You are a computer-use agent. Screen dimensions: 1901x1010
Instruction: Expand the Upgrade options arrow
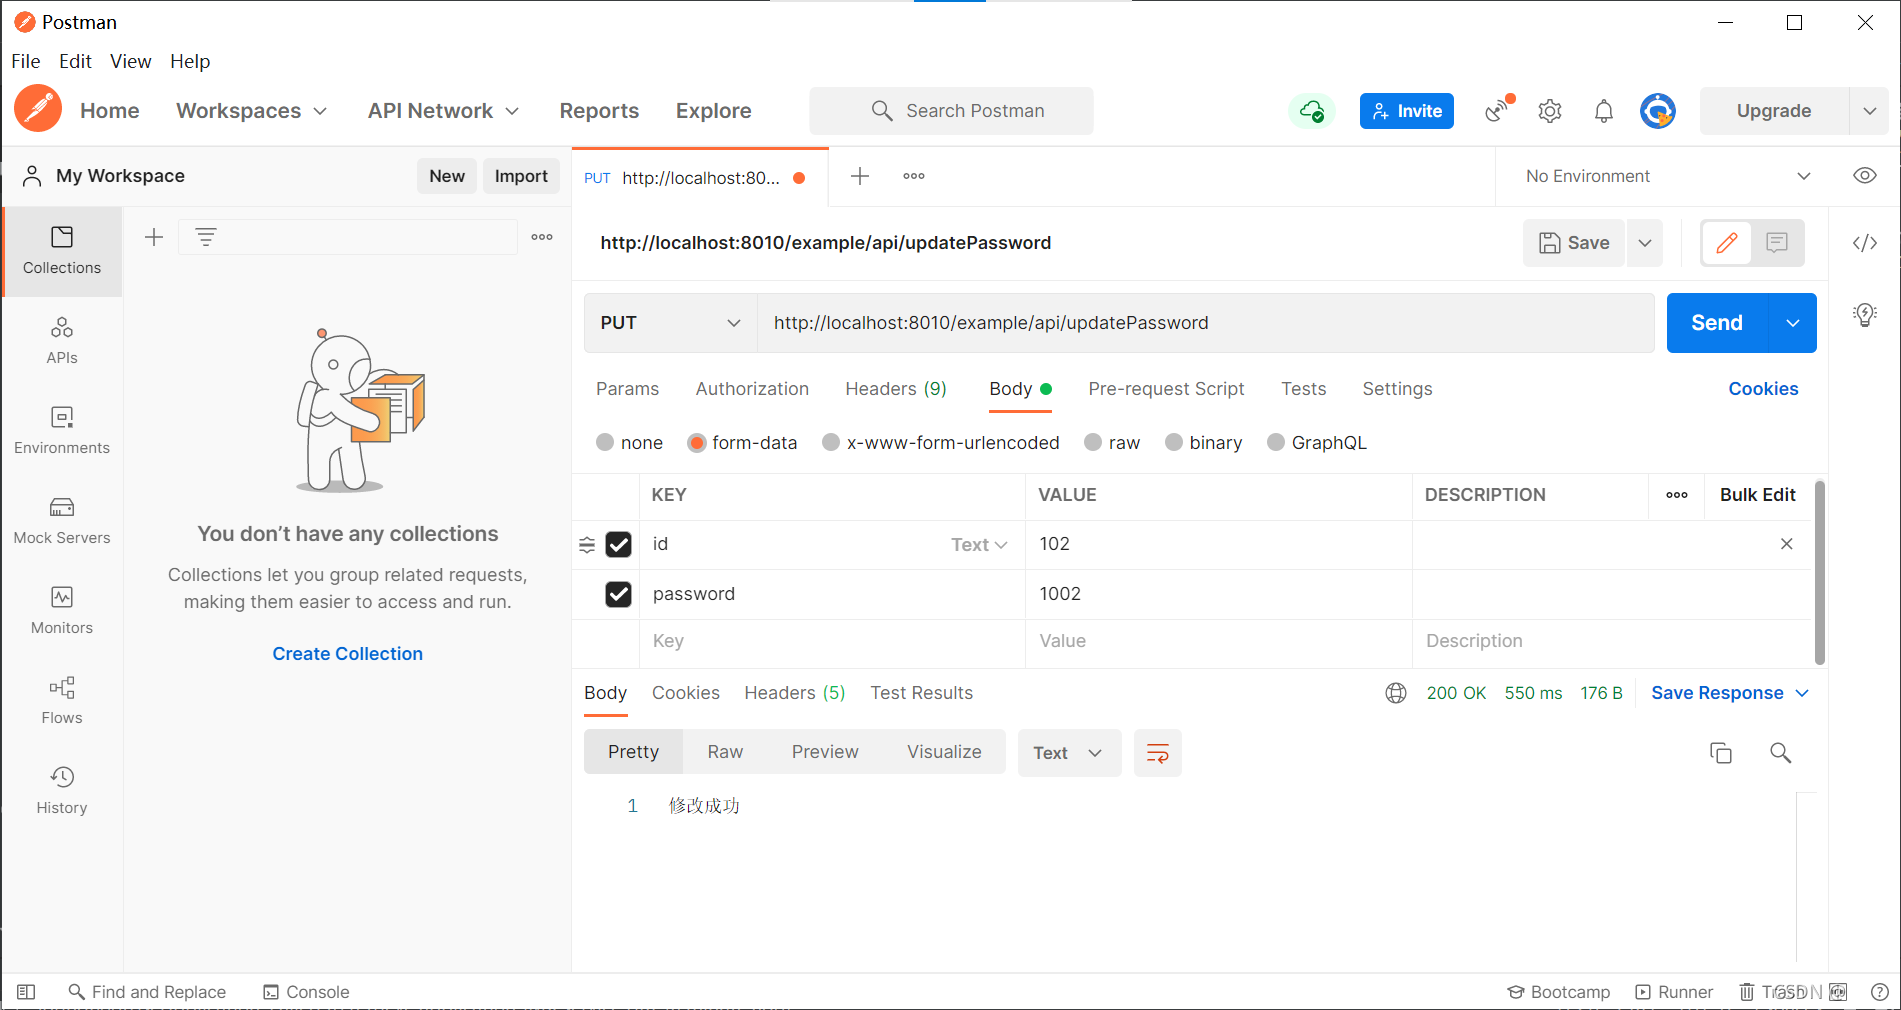click(1869, 111)
